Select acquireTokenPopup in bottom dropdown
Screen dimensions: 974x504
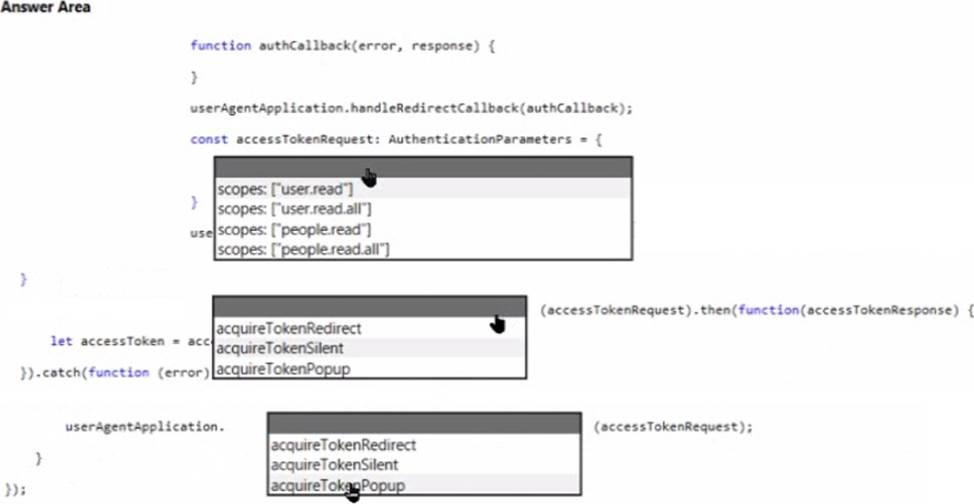coord(424,485)
